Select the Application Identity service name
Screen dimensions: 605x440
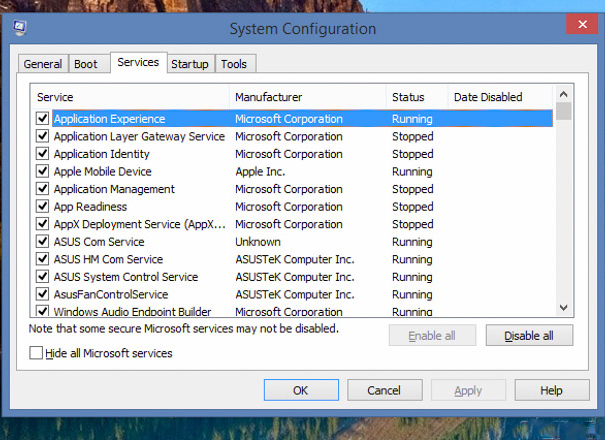click(x=101, y=154)
